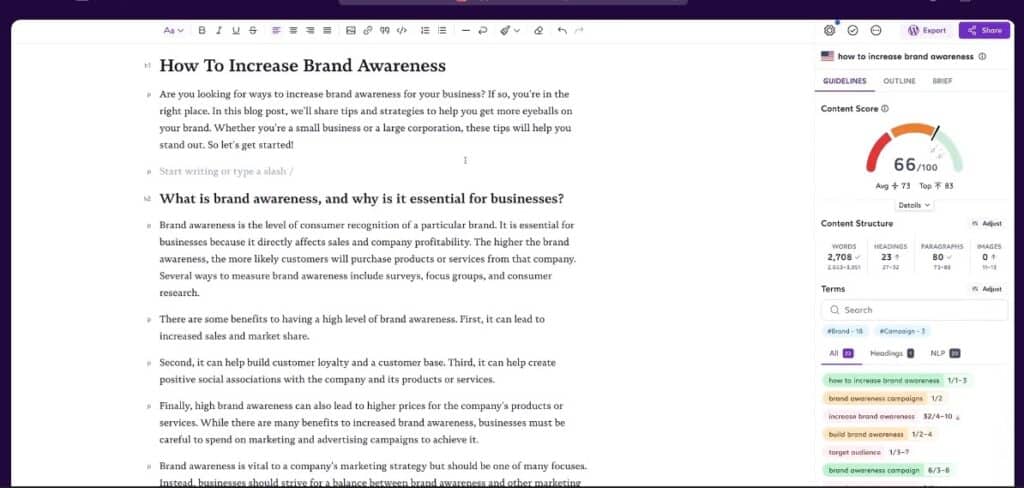Create a numbered list

[x=425, y=30]
